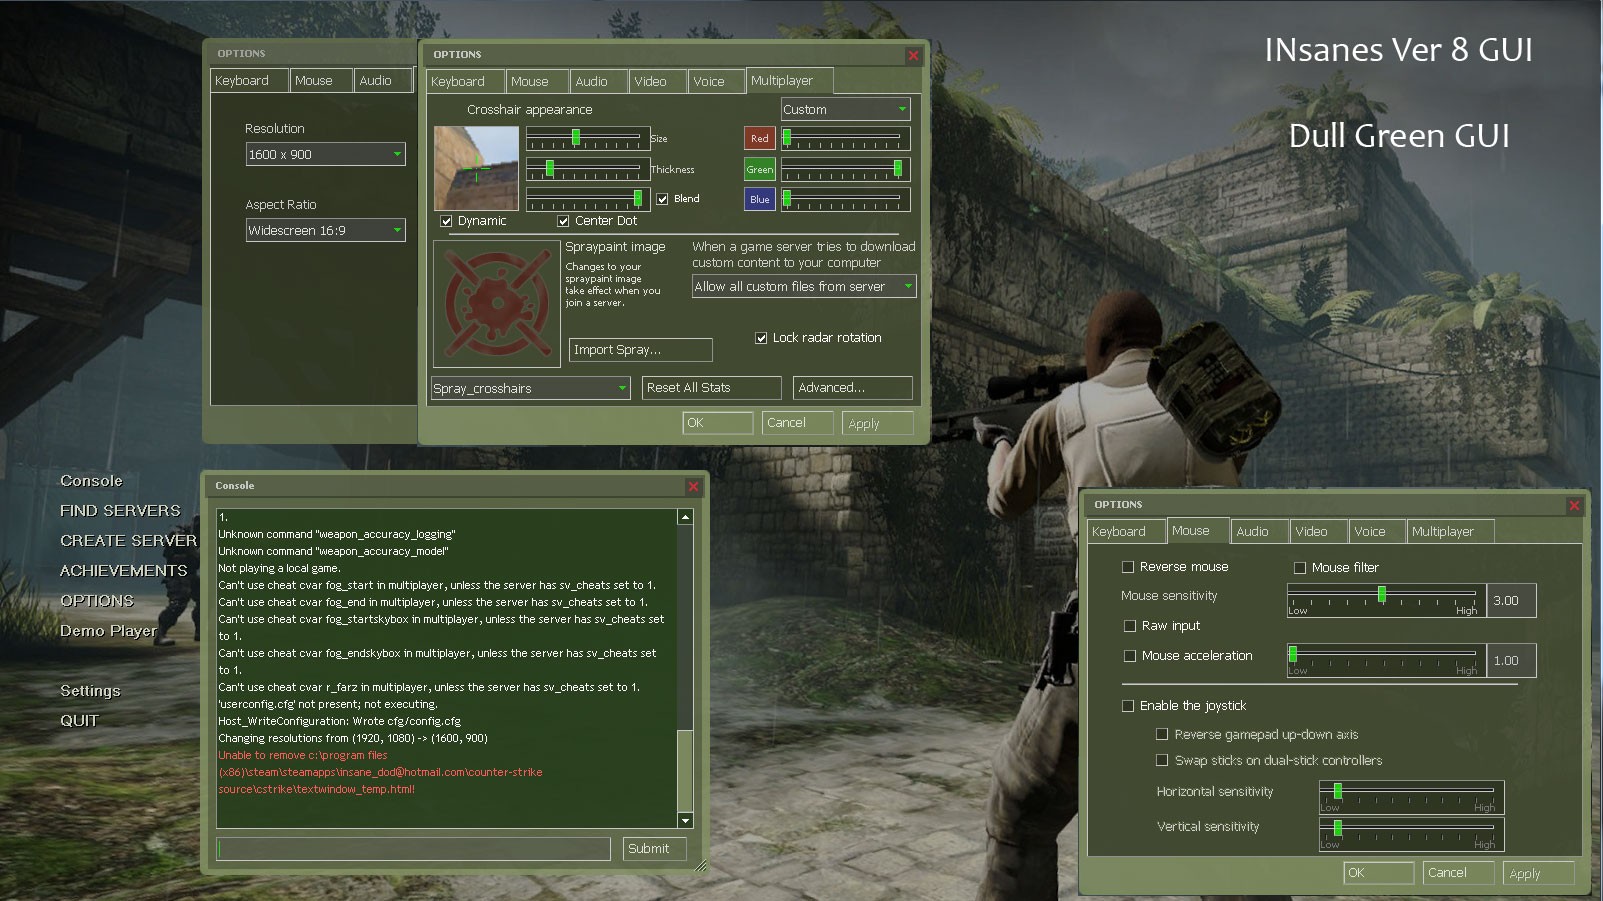Enable Raw input
The image size is (1603, 901).
(1129, 626)
